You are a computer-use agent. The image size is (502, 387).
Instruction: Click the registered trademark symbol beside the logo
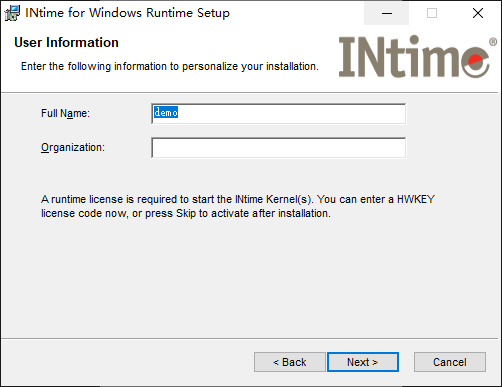point(493,42)
